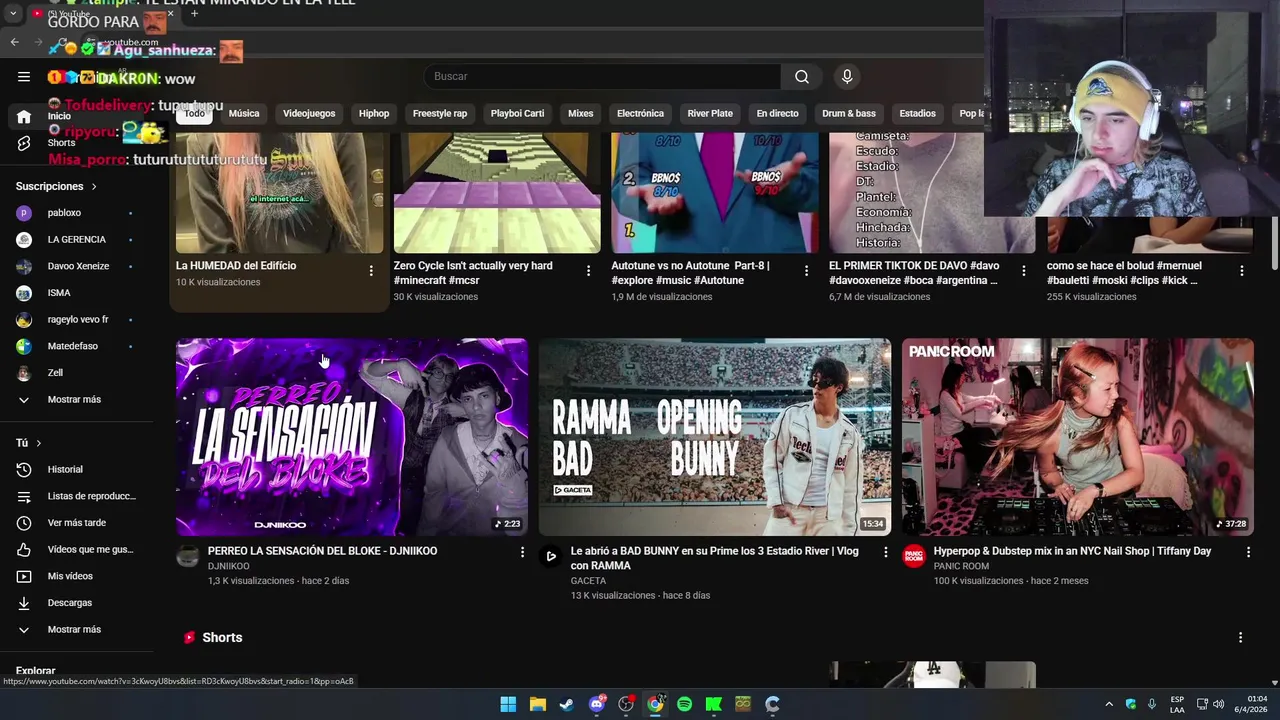Select the Música filter chip

click(x=244, y=114)
